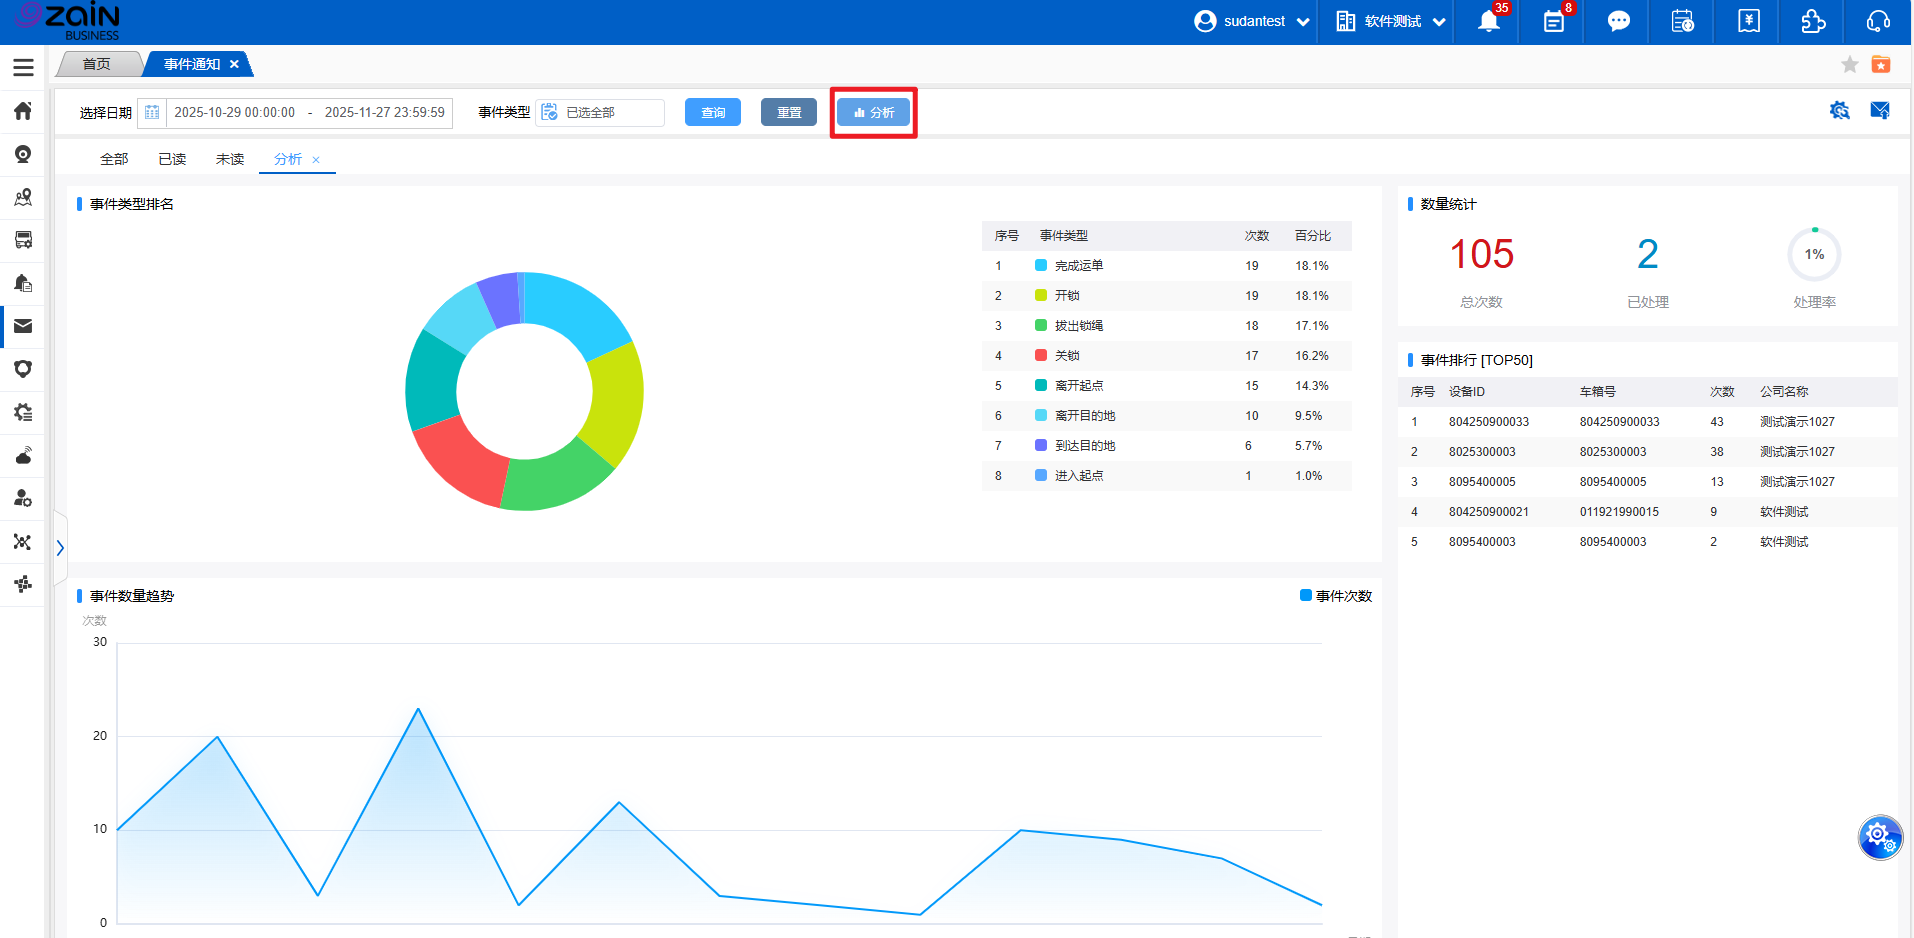This screenshot has width=1914, height=938.
Task: Open the notification bell icon
Action: [1488, 22]
